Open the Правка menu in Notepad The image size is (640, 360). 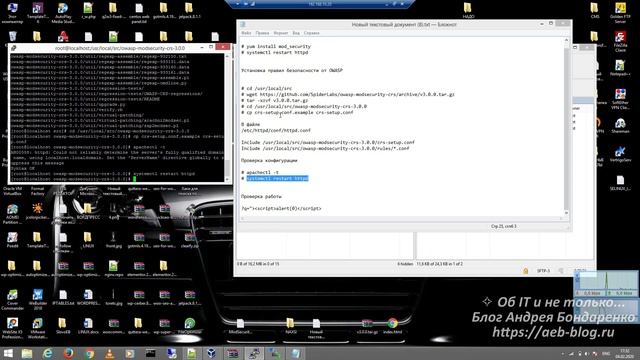coord(262,33)
